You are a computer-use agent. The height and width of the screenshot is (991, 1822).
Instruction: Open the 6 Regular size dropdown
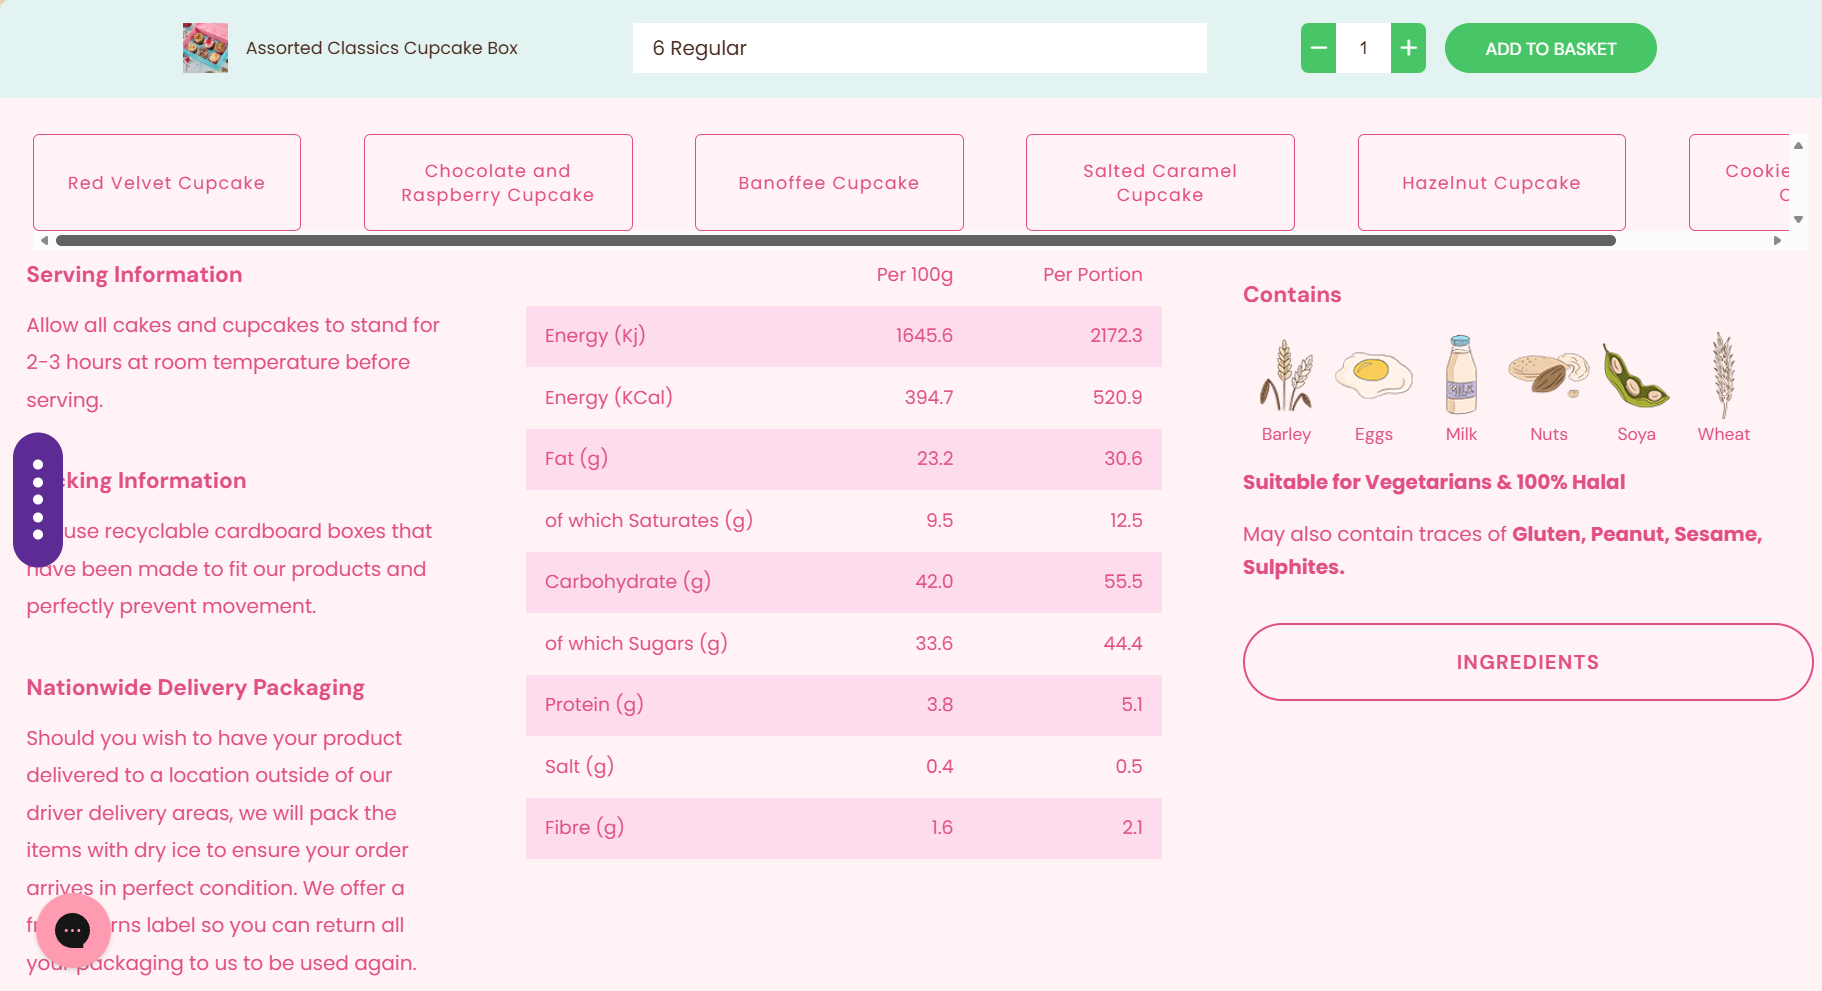coord(919,48)
